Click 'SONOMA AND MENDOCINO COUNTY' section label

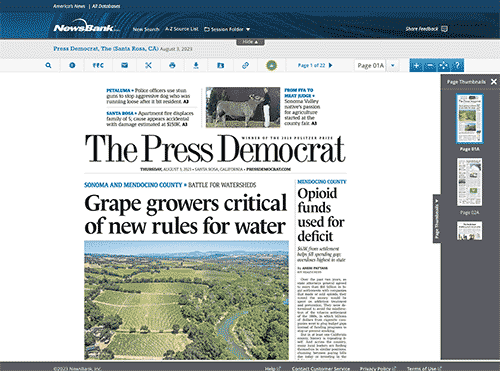(133, 185)
